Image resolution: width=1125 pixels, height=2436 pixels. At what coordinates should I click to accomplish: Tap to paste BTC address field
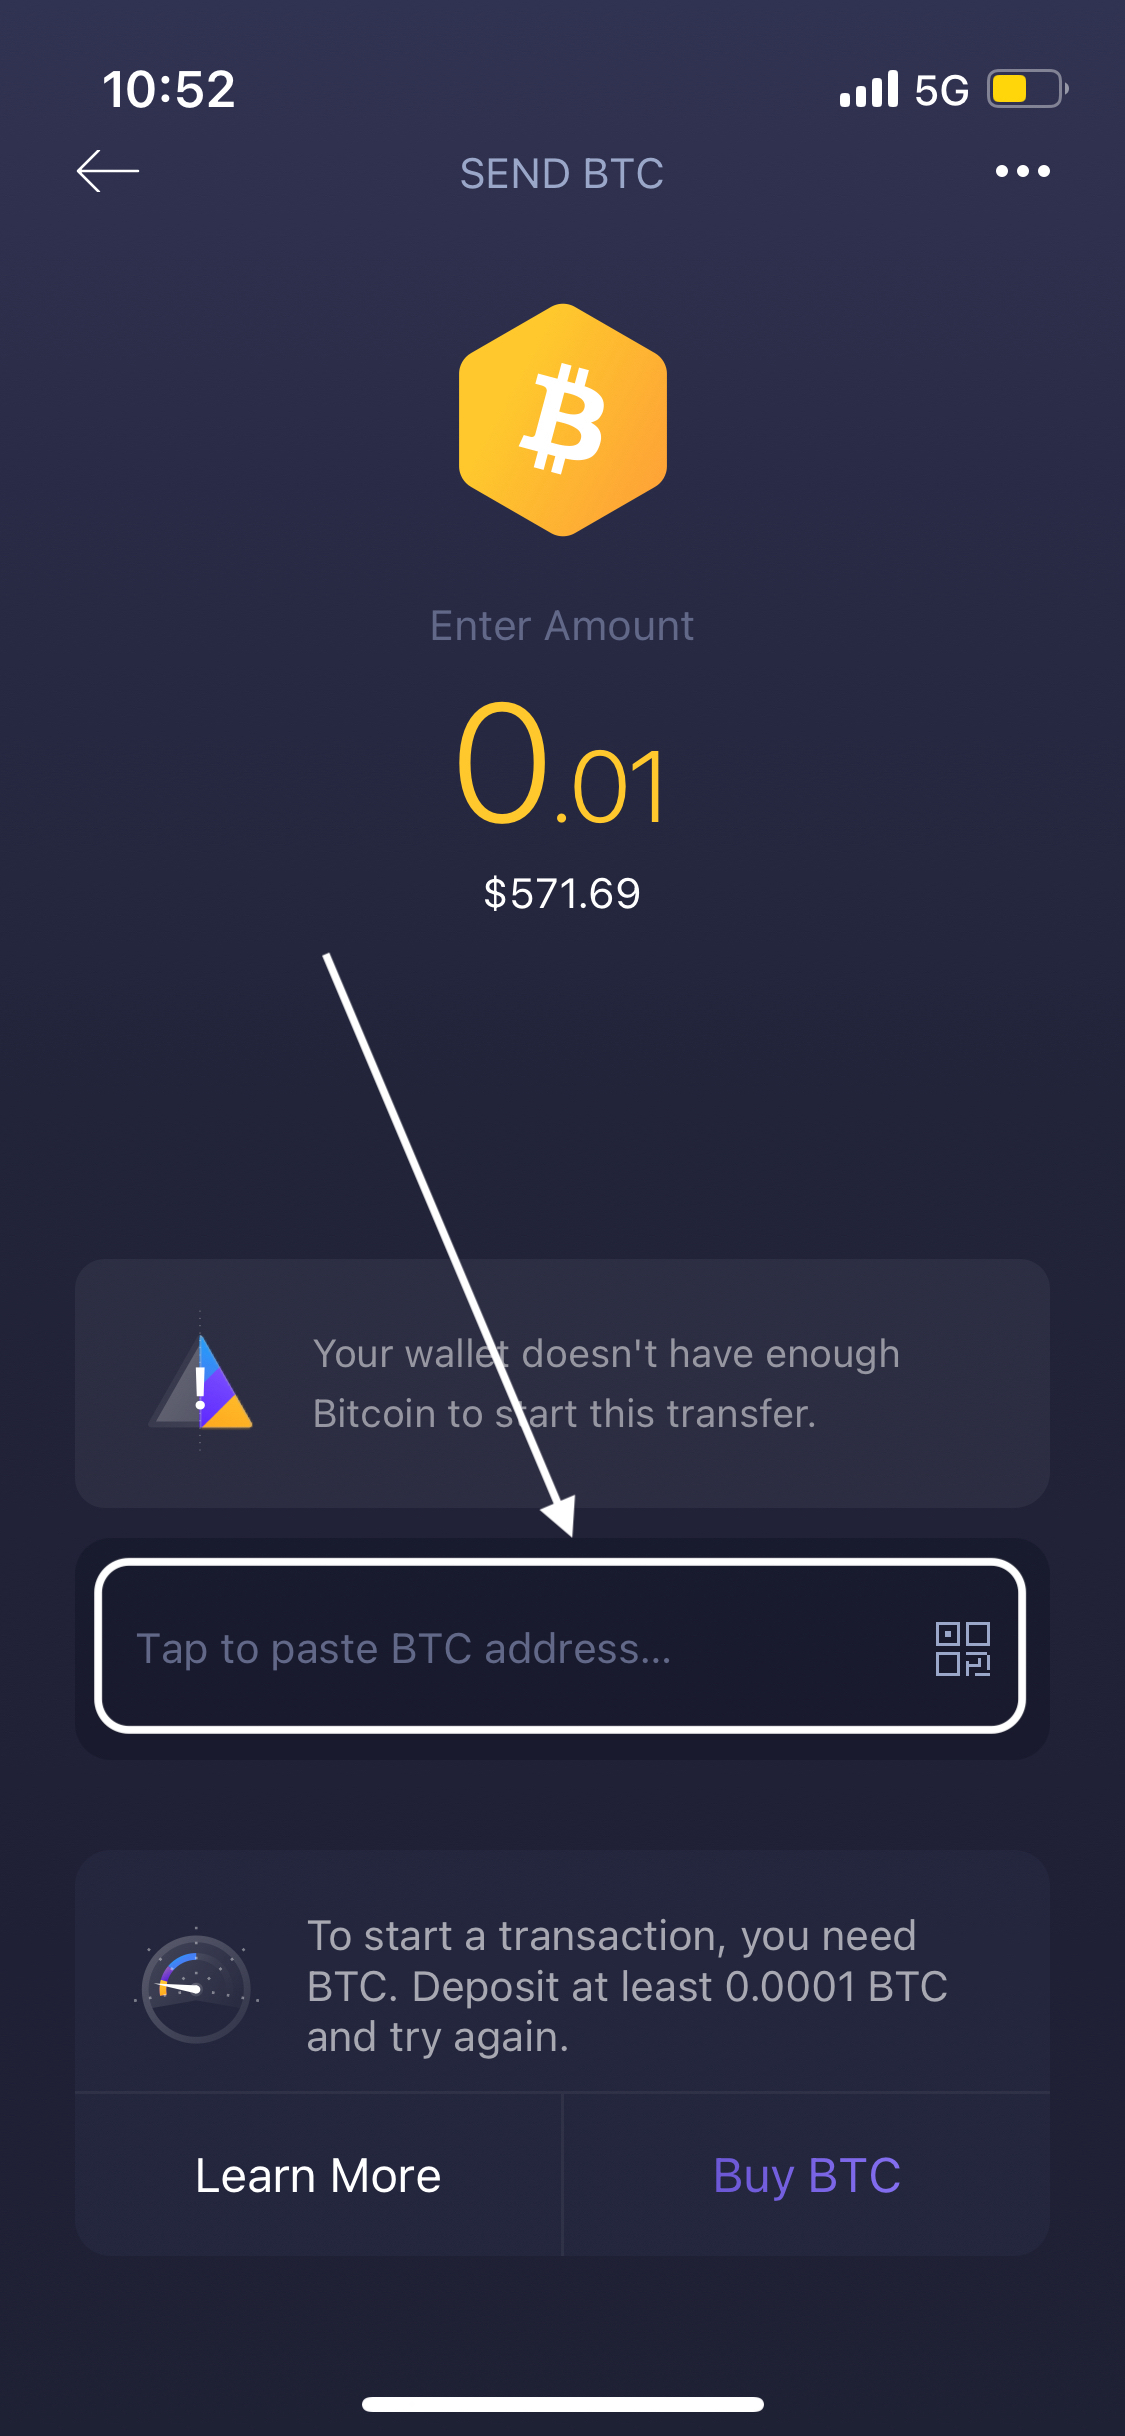click(x=560, y=1646)
